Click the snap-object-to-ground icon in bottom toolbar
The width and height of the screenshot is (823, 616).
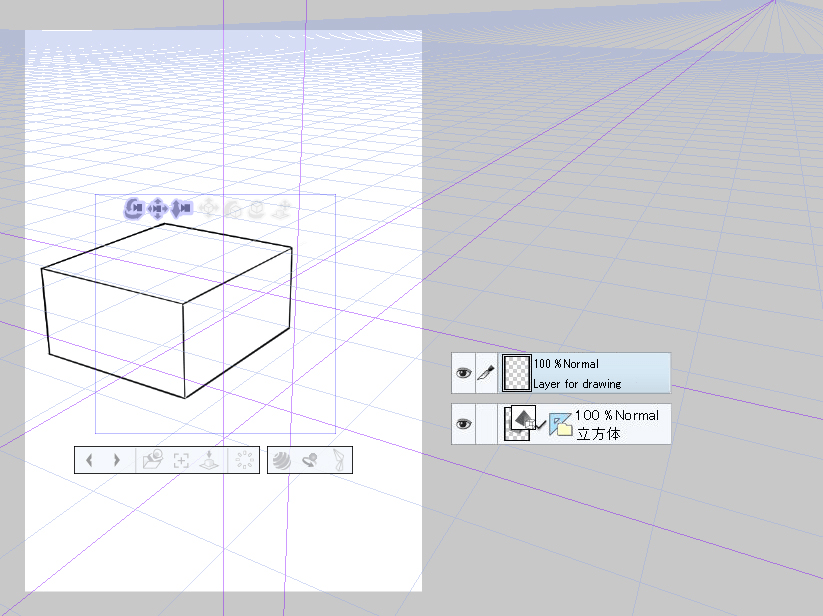[x=210, y=459]
